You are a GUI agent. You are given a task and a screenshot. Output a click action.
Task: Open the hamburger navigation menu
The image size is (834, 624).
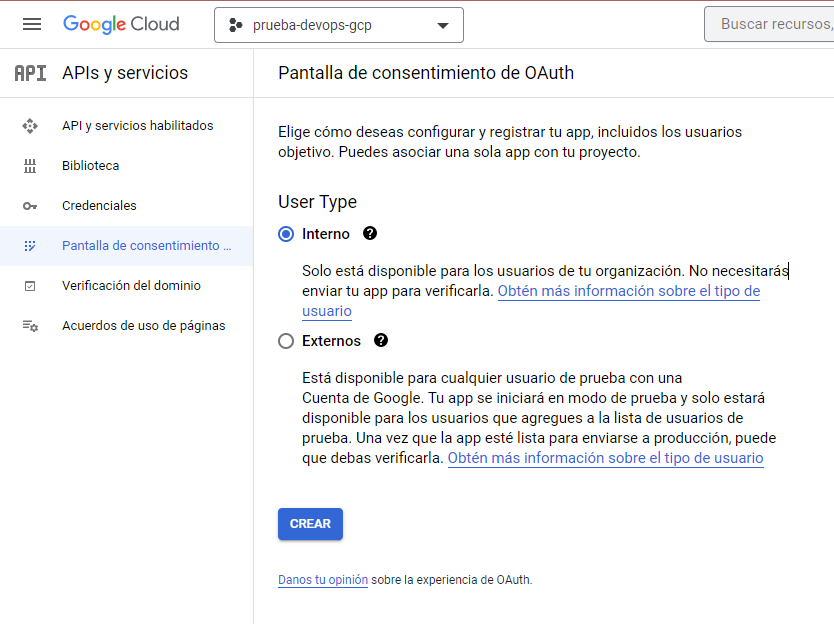(x=32, y=25)
